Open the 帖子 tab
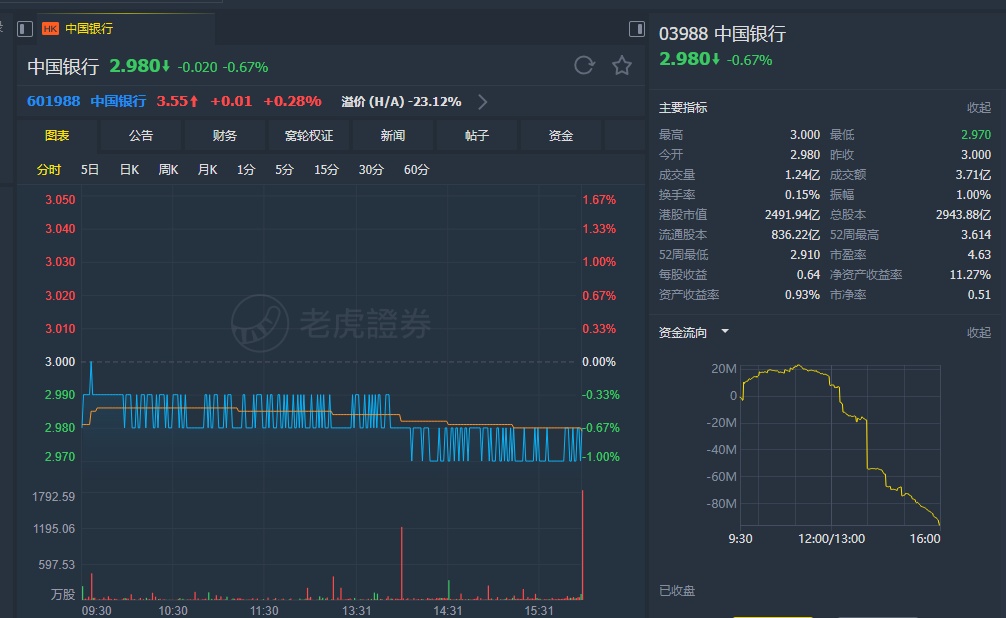 pyautogui.click(x=477, y=135)
